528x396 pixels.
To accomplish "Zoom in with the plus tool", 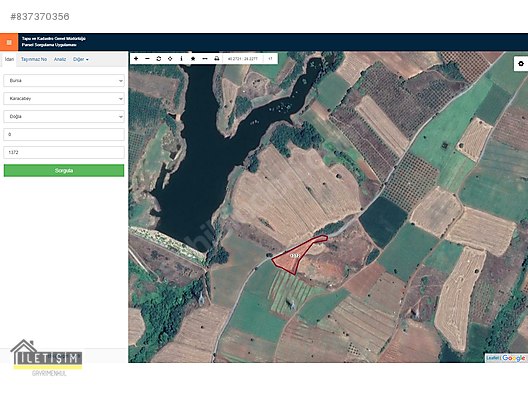I will tap(136, 59).
